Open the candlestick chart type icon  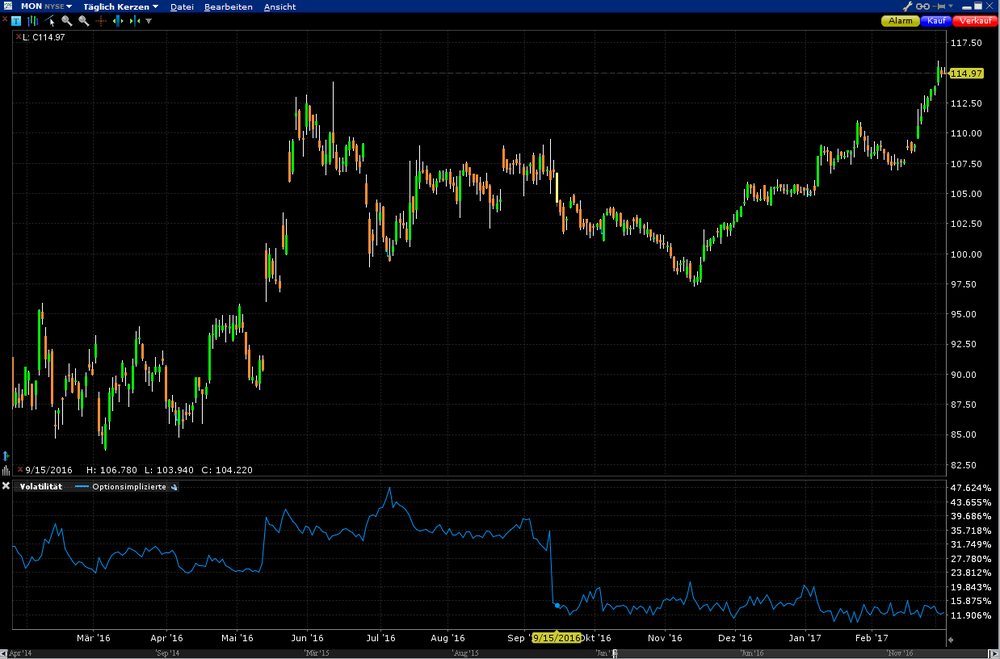point(33,21)
